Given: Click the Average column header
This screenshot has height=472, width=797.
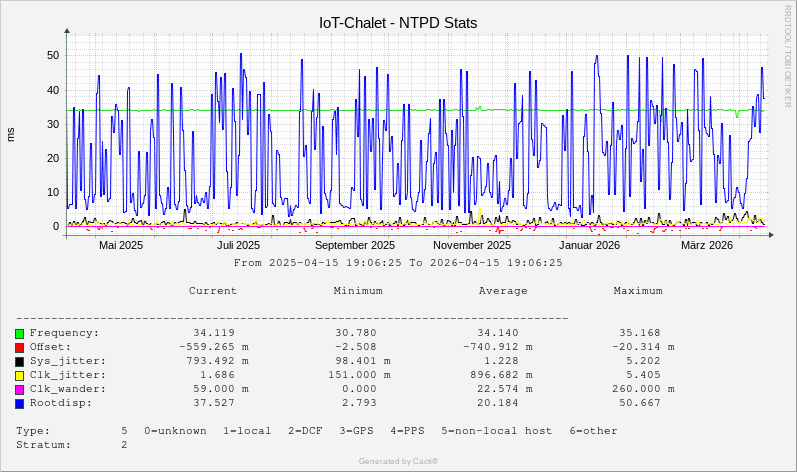Looking at the screenshot, I should pyautogui.click(x=503, y=291).
